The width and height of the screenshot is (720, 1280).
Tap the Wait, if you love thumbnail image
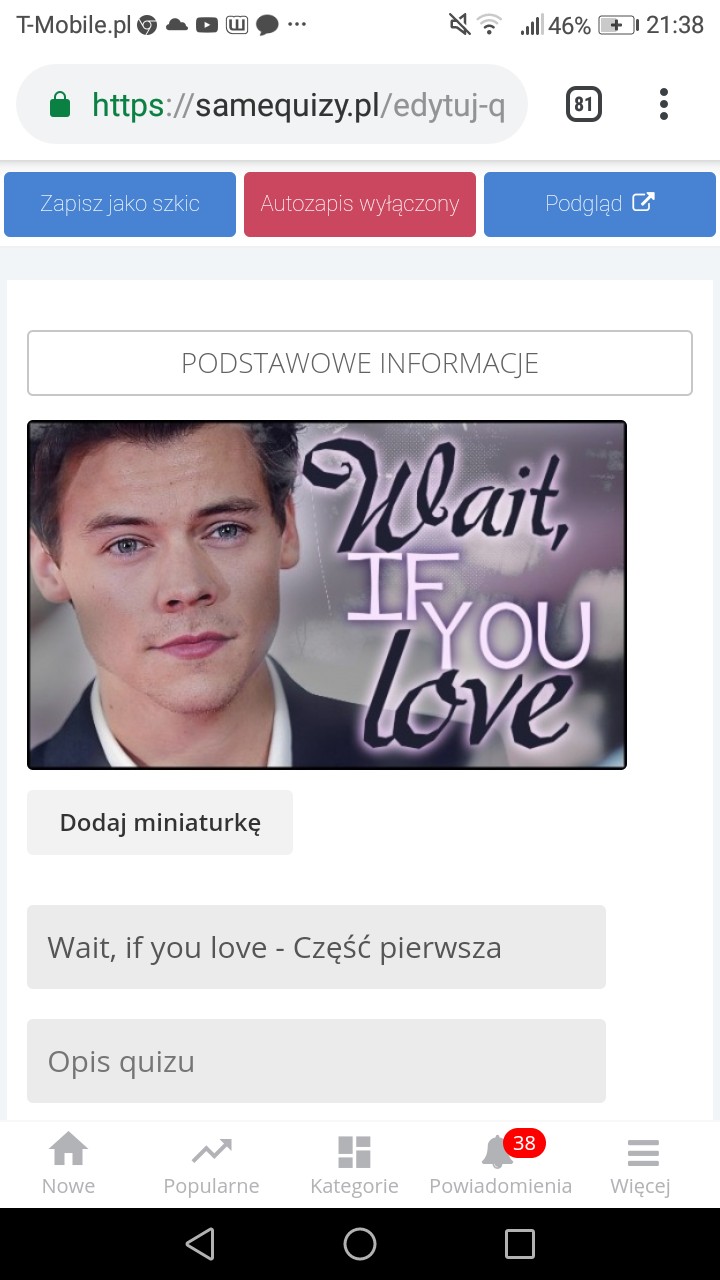(327, 595)
